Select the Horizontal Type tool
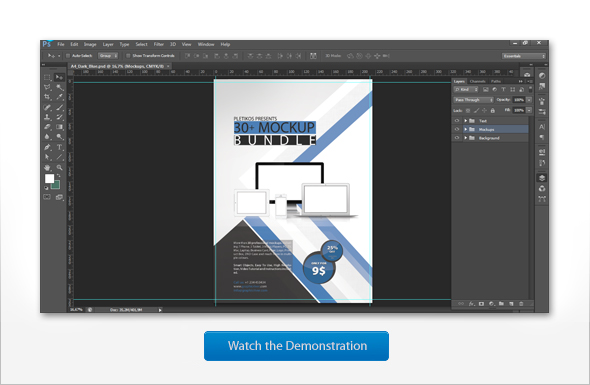Screen dimensions: 590x385 point(59,147)
